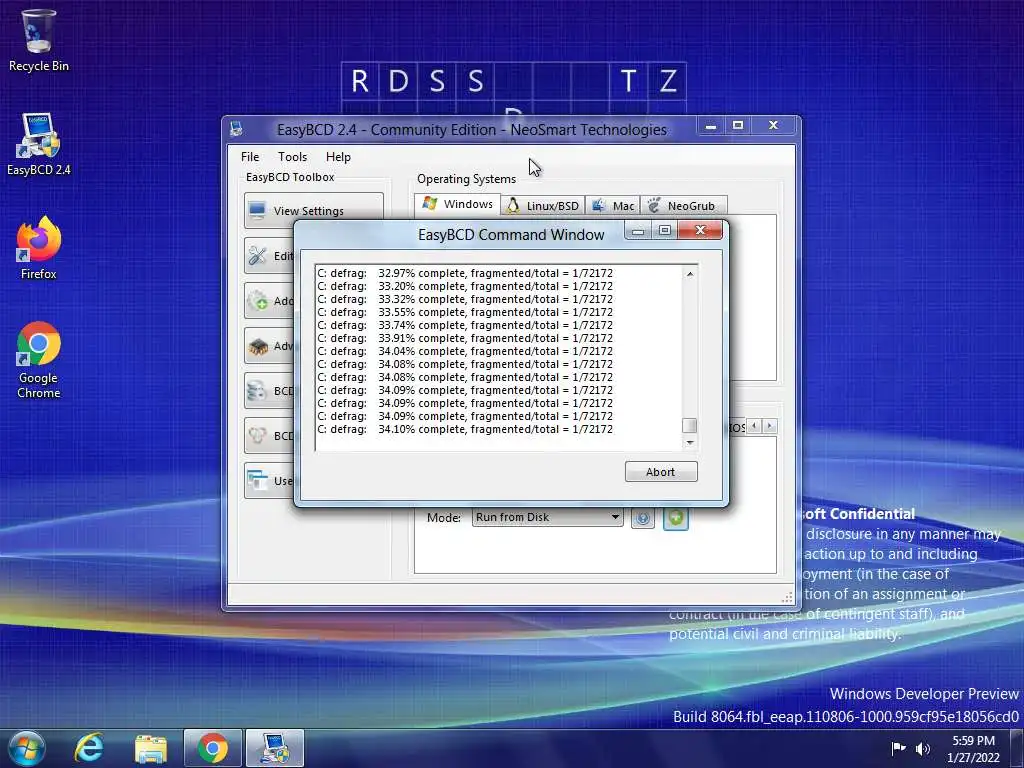Screen dimensions: 1024x768
Task: Click the penguin icon on Linux/BSD tab
Action: [513, 205]
